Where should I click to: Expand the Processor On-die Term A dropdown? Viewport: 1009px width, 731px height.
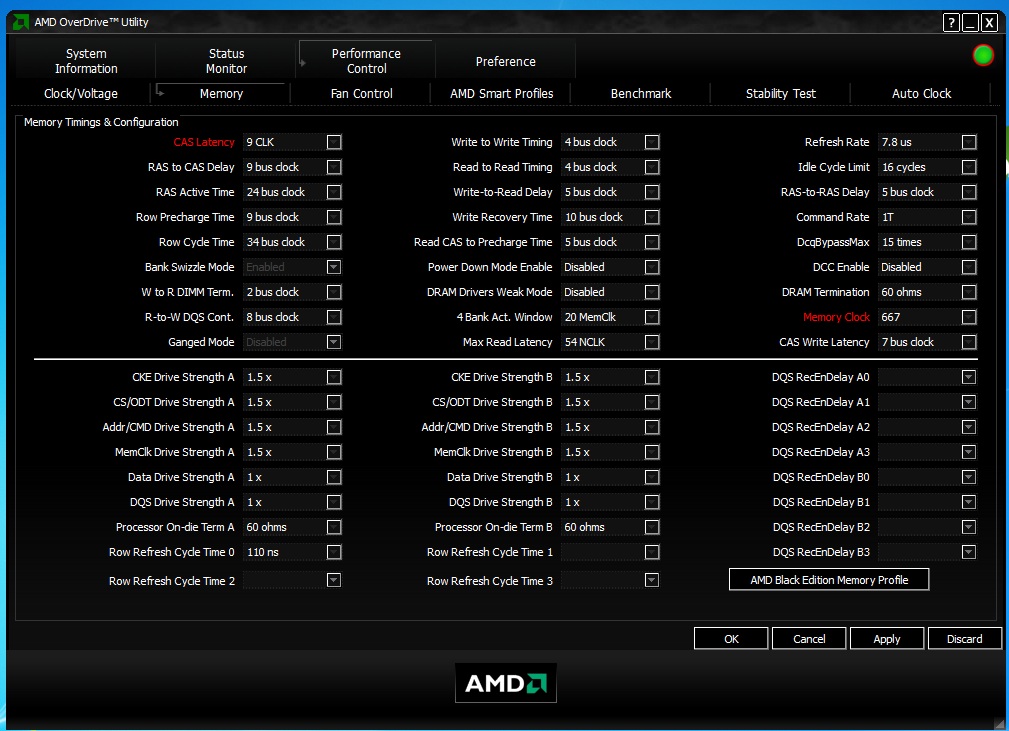click(x=334, y=528)
